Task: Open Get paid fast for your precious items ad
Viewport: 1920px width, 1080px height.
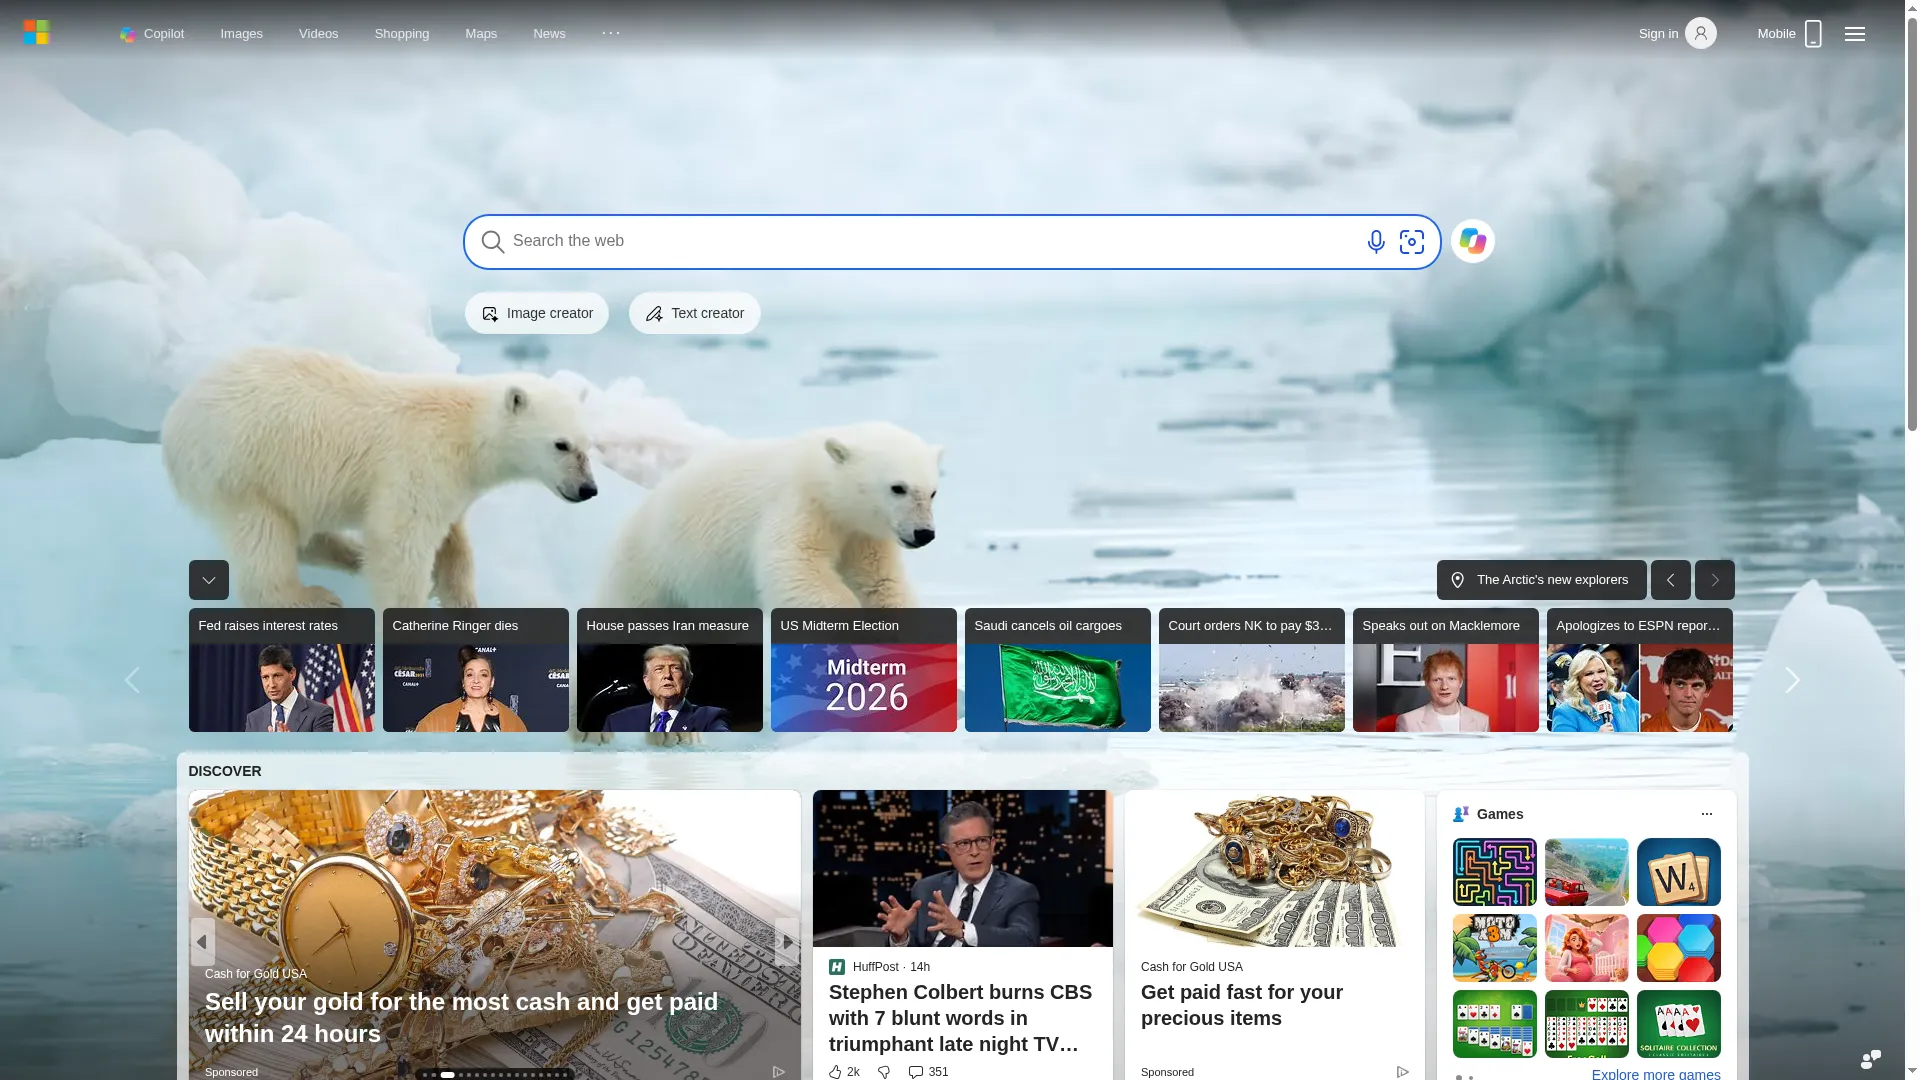Action: click(x=1242, y=1005)
